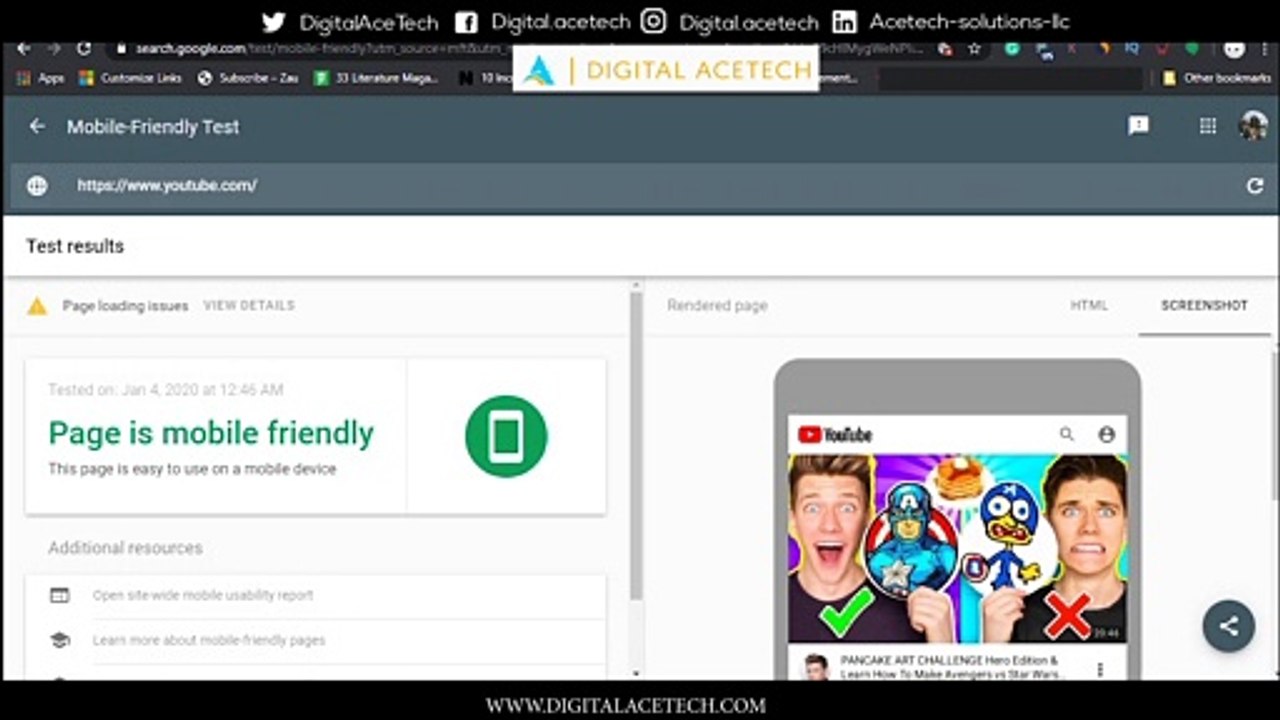
Task: Click the Rendered page label
Action: point(717,306)
